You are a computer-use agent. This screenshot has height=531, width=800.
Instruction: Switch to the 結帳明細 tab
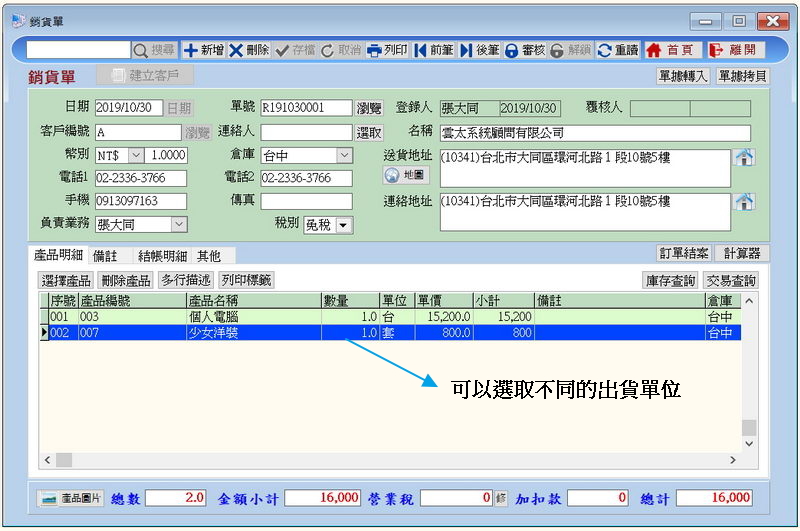pos(161,256)
